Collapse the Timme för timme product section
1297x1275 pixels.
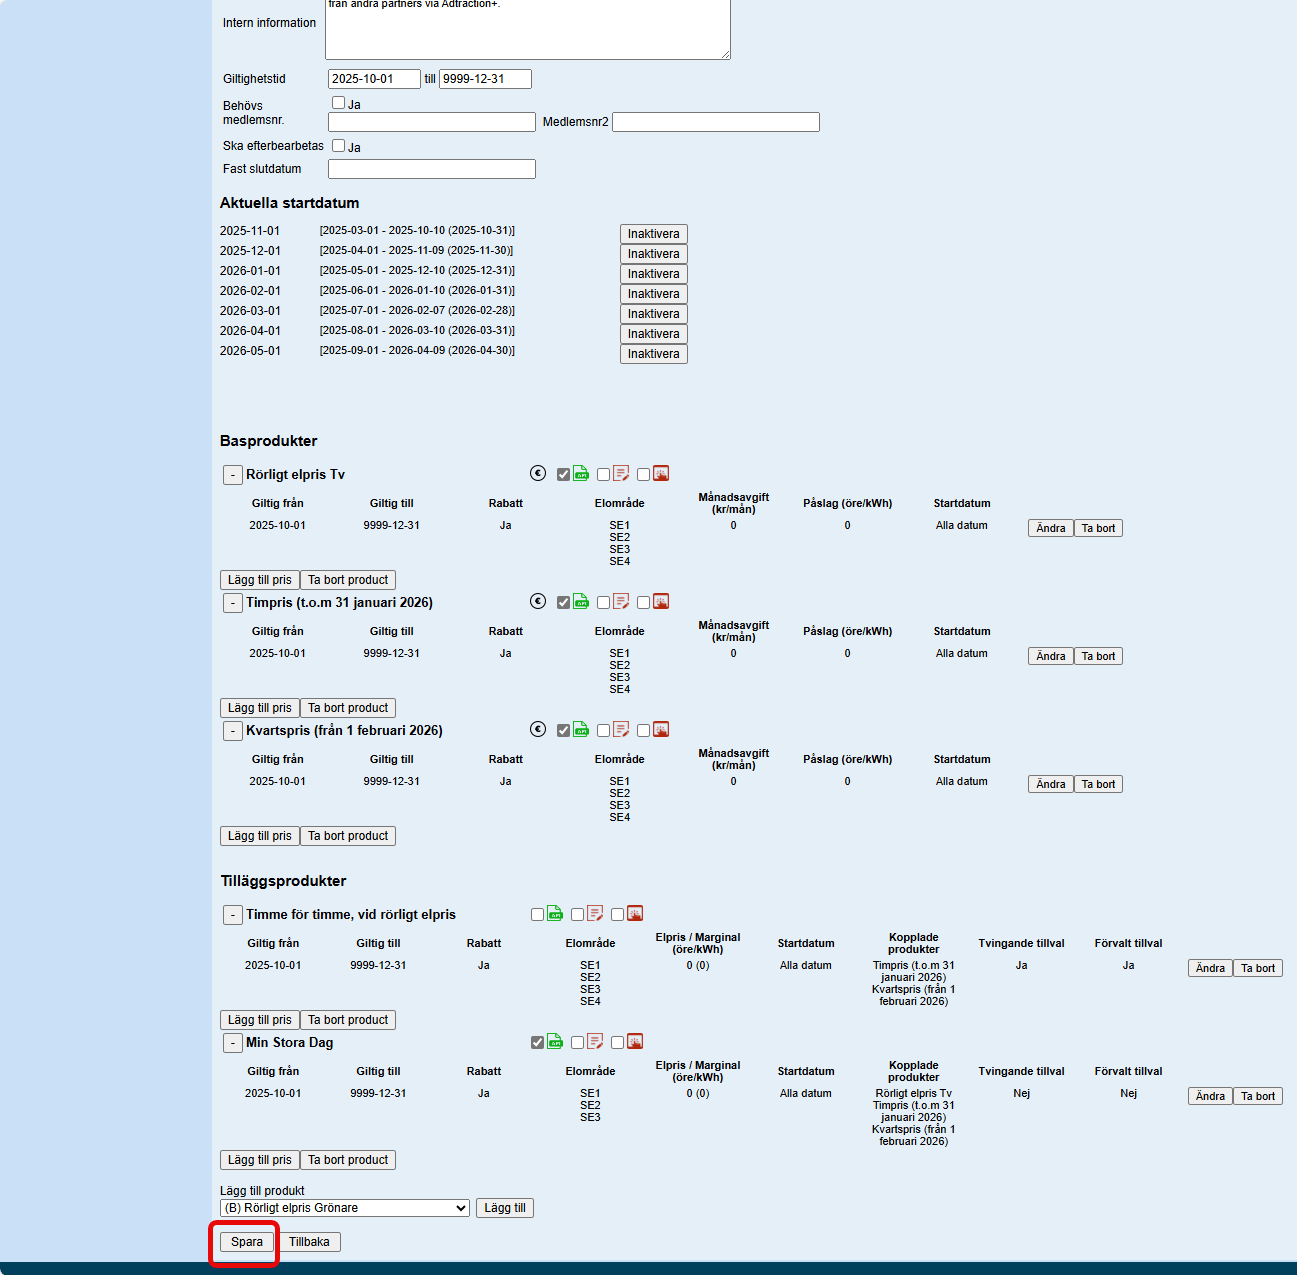(x=232, y=915)
